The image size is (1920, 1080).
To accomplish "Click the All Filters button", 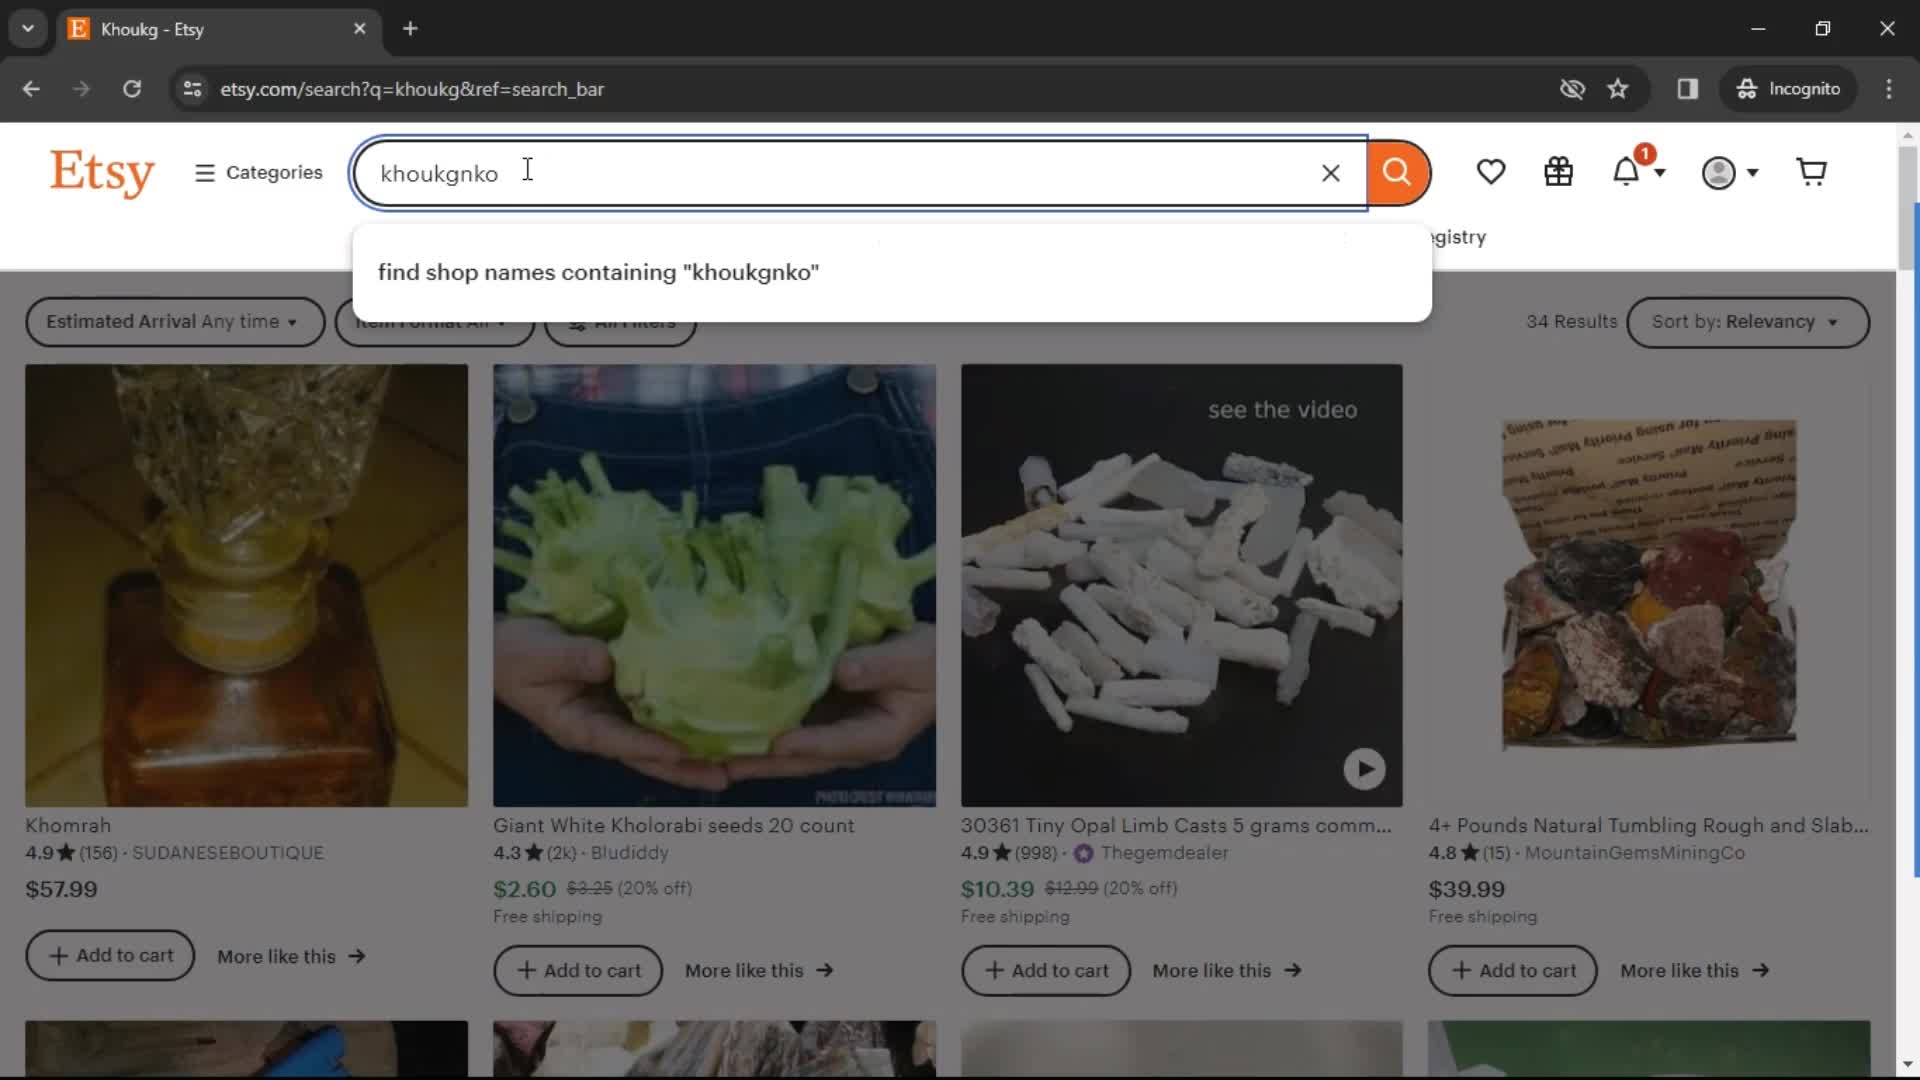I will pyautogui.click(x=621, y=320).
